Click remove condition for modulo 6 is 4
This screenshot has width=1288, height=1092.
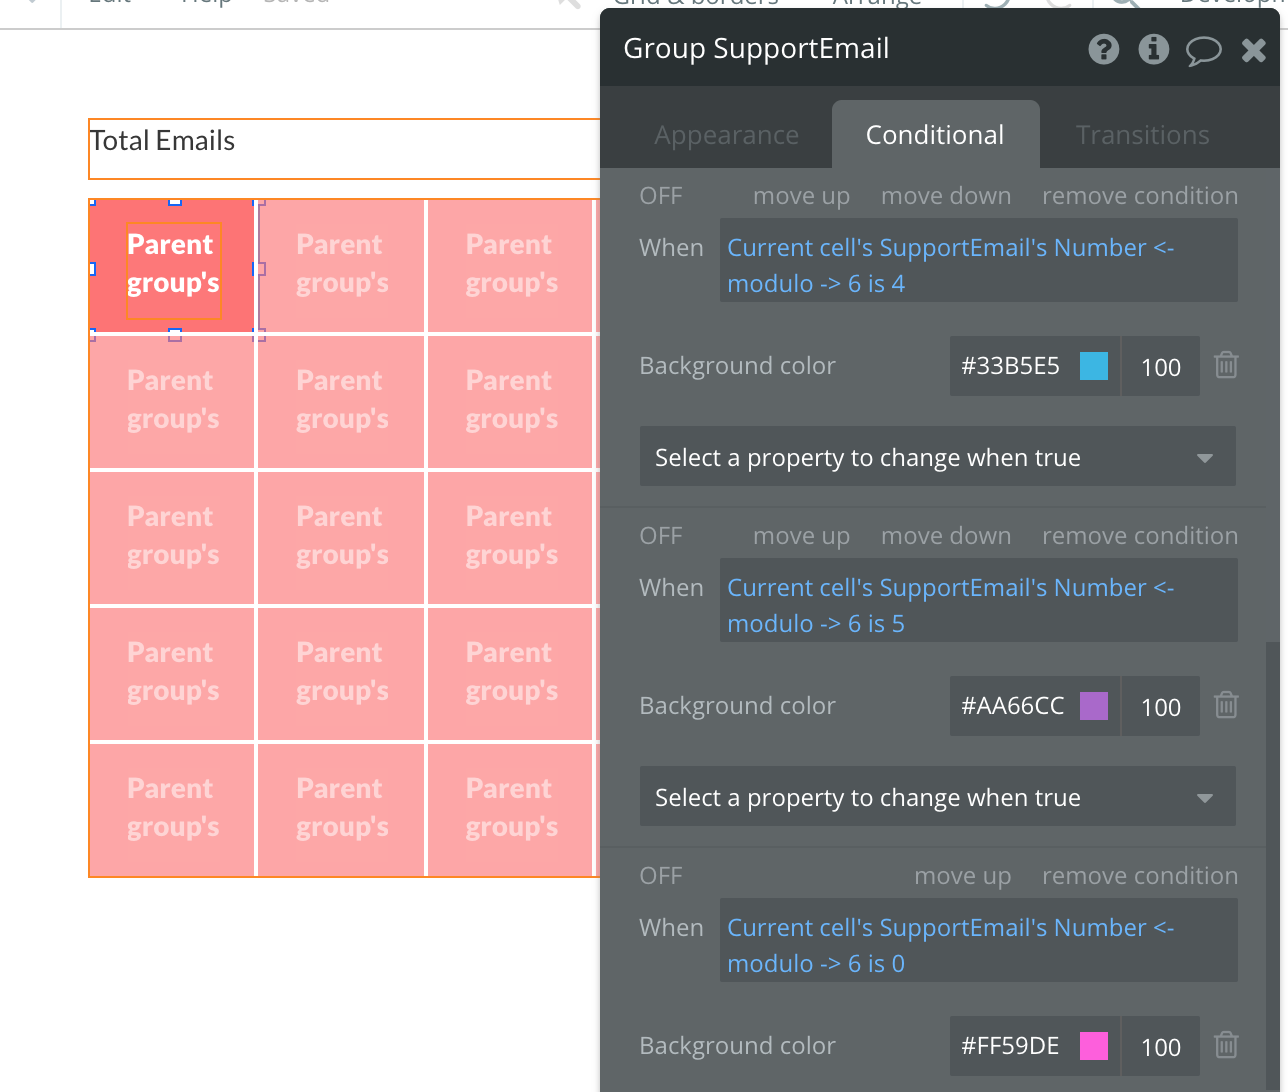1139,196
